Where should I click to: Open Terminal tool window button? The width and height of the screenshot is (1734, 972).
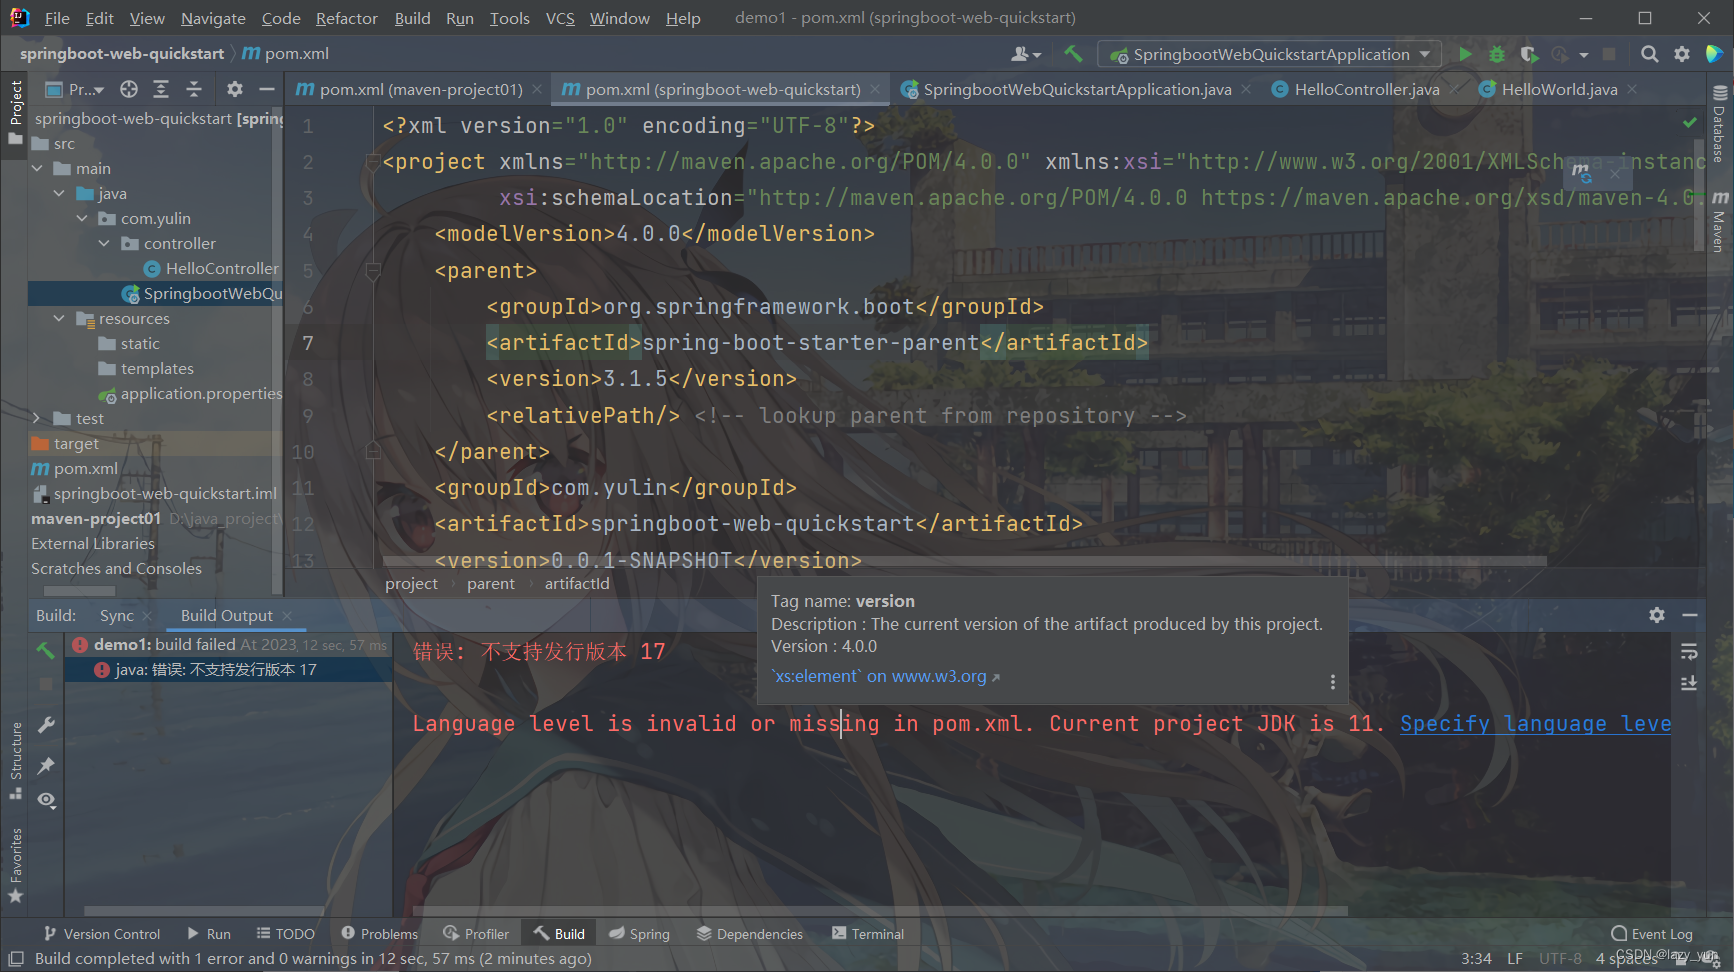click(868, 933)
